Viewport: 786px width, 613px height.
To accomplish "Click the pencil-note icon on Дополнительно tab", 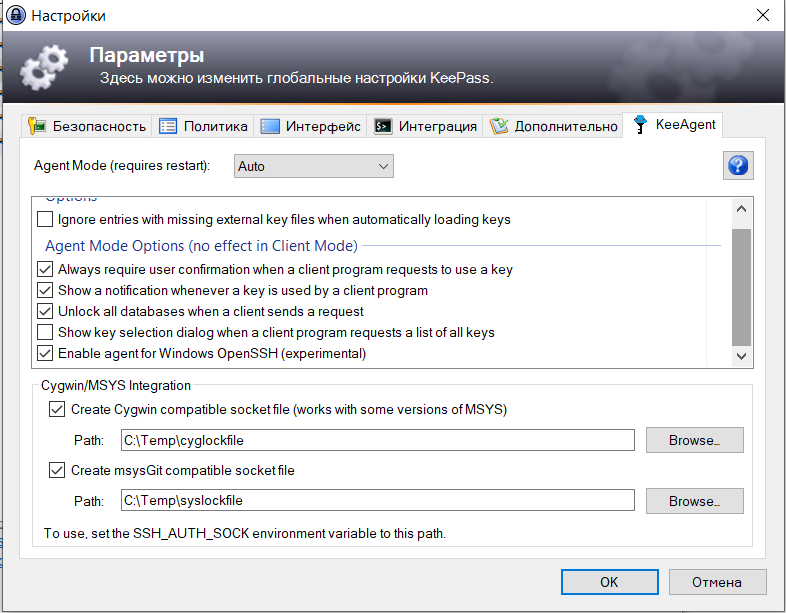I will [x=499, y=126].
